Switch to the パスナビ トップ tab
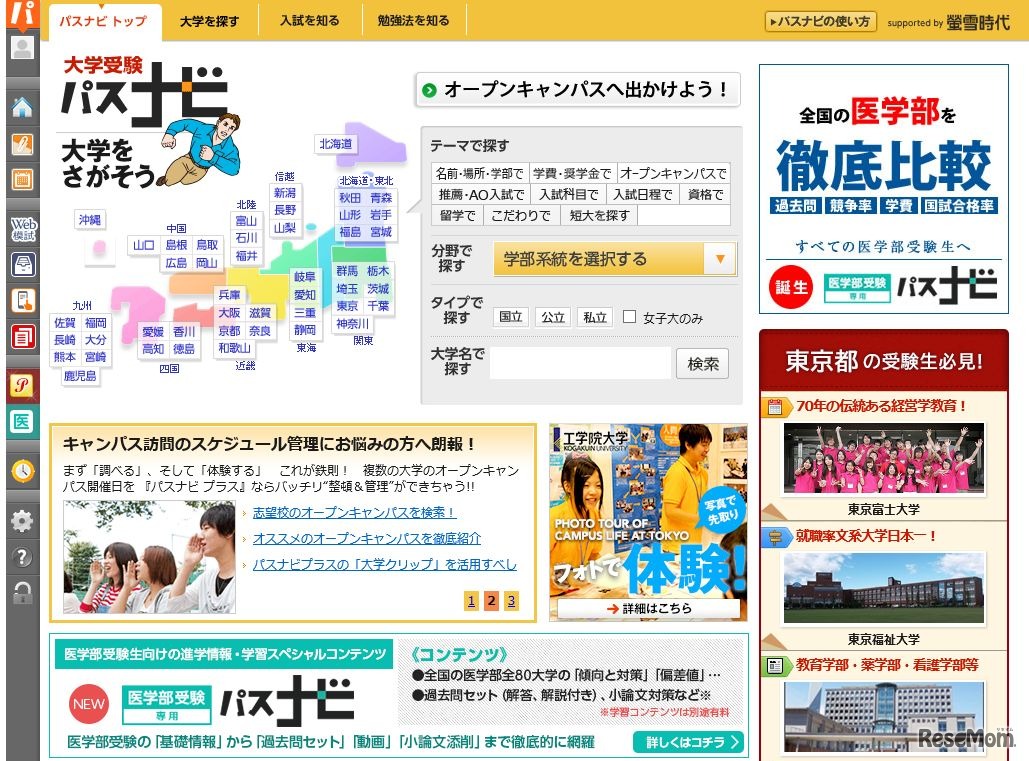Image resolution: width=1029 pixels, height=761 pixels. pos(103,22)
